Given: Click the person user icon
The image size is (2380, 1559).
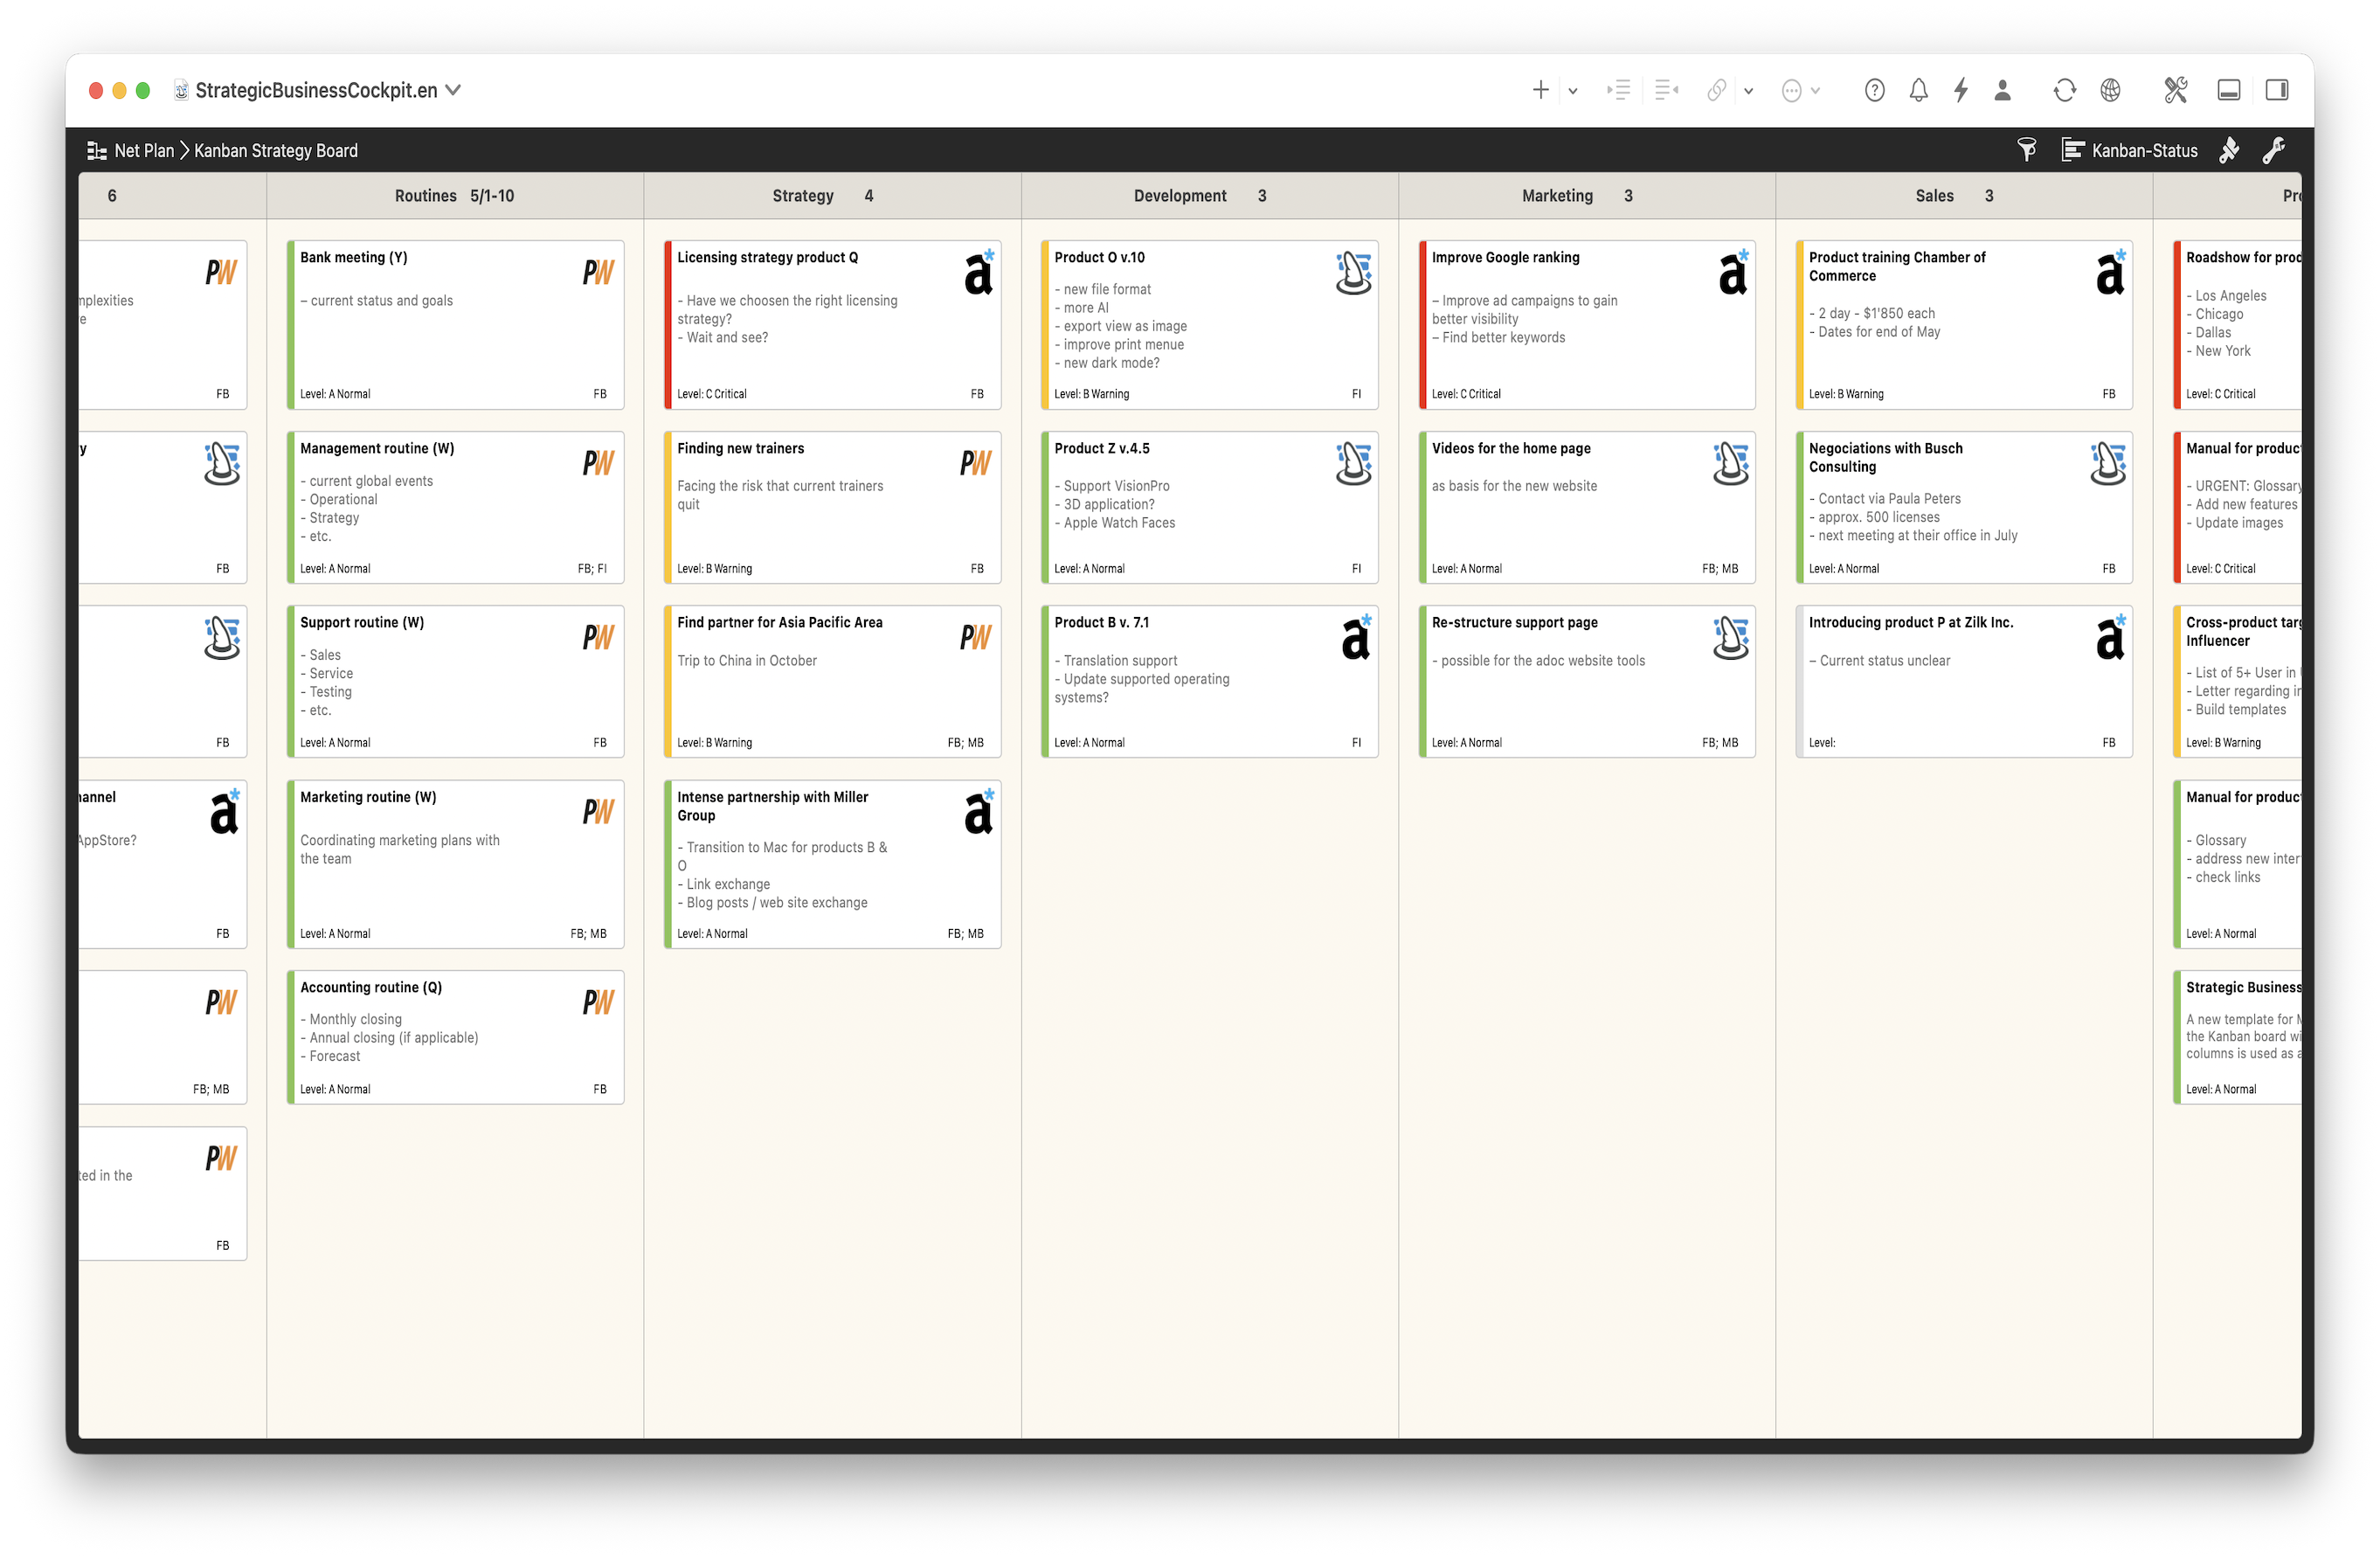Looking at the screenshot, I should [x=2002, y=90].
